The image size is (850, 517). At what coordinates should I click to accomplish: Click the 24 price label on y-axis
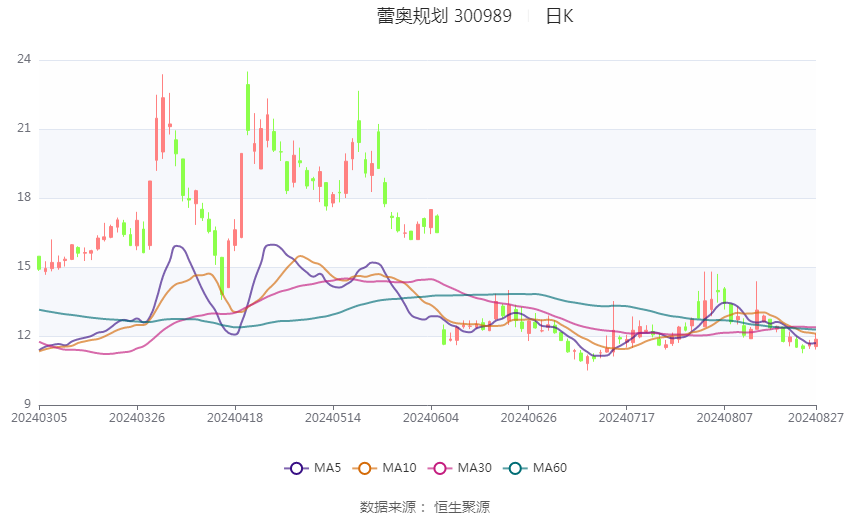[x=24, y=60]
